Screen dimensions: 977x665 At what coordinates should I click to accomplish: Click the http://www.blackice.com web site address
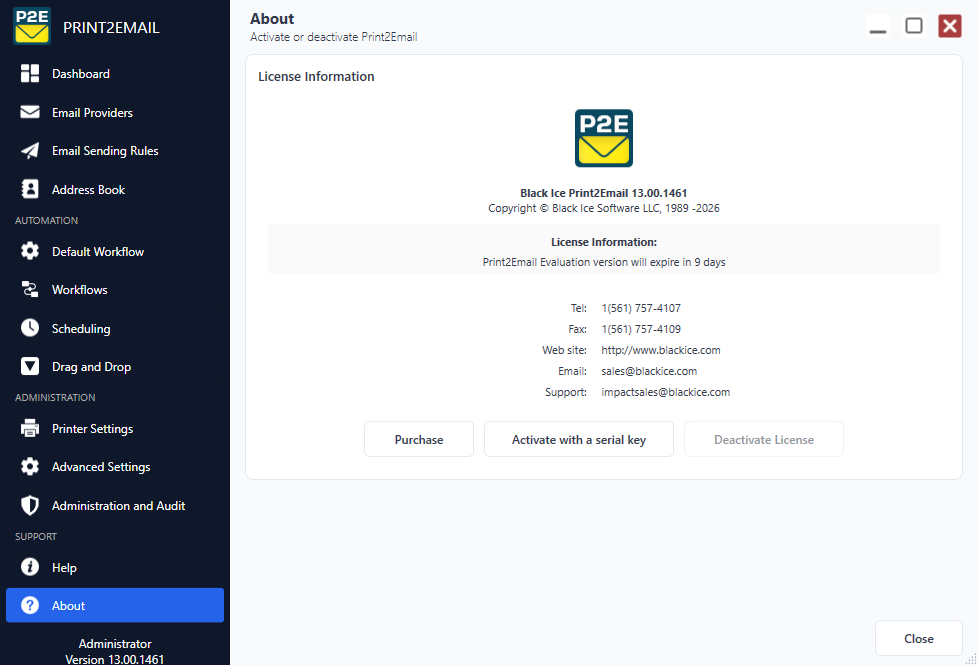click(660, 350)
